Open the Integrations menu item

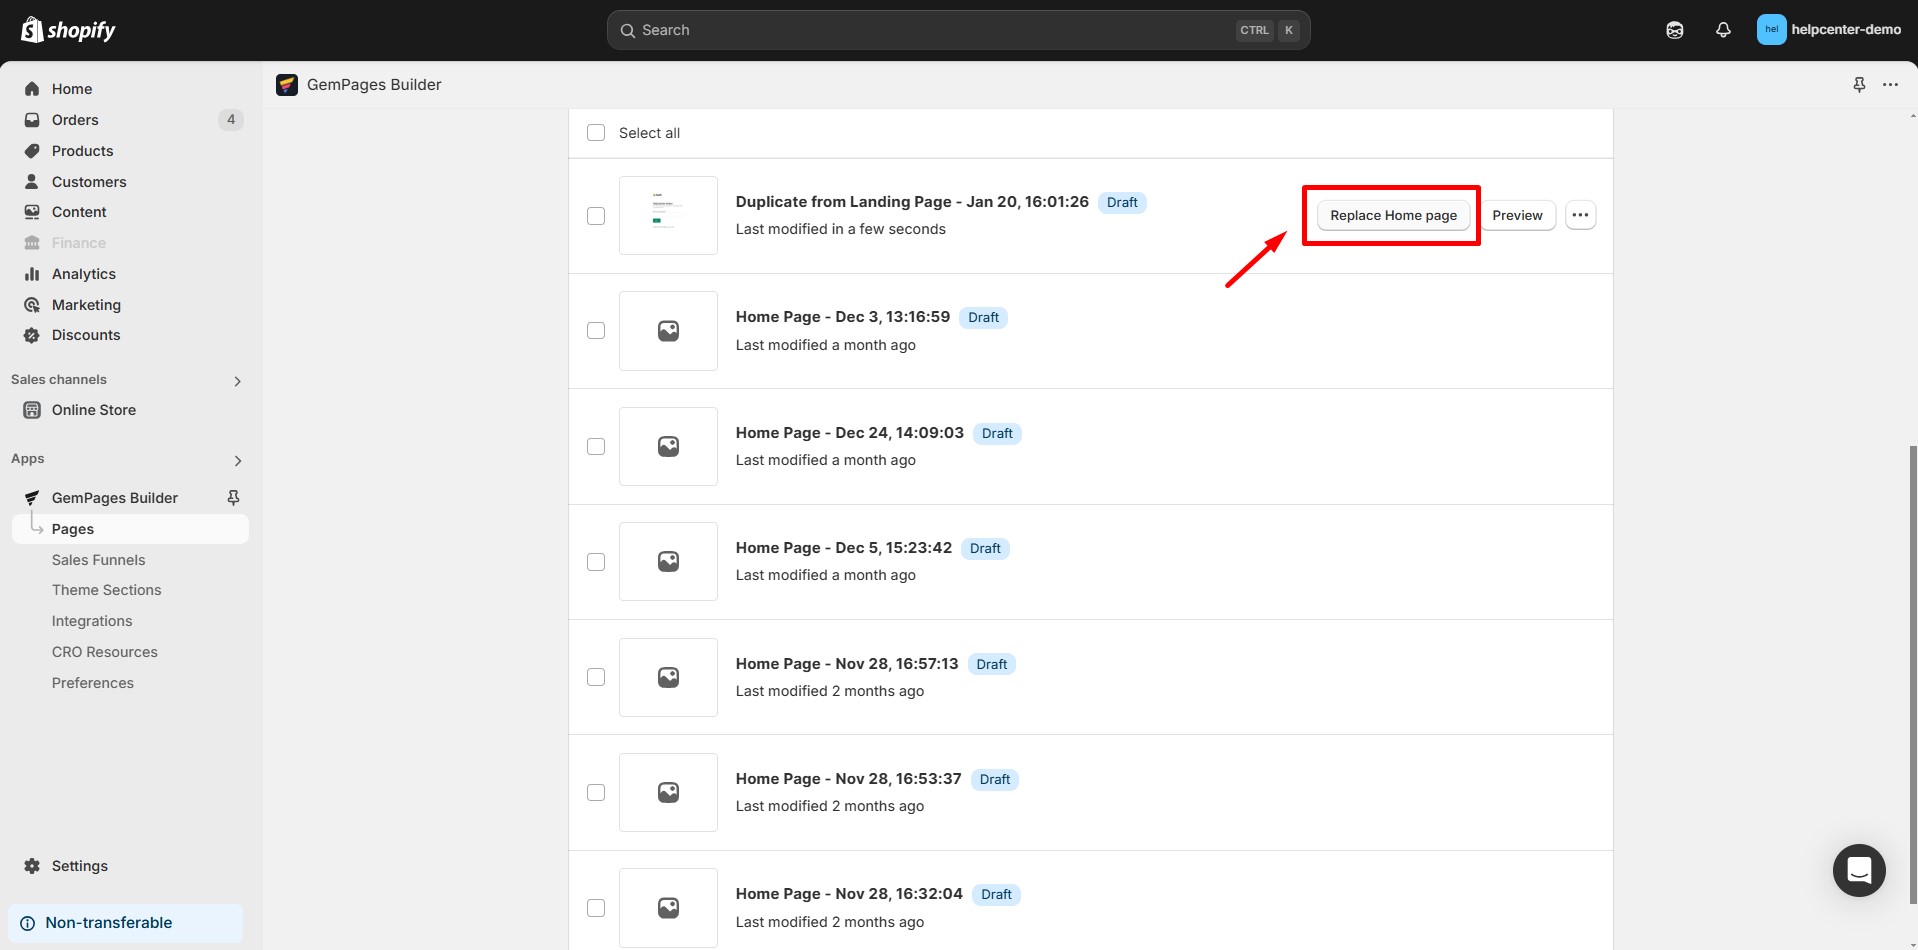(x=92, y=620)
